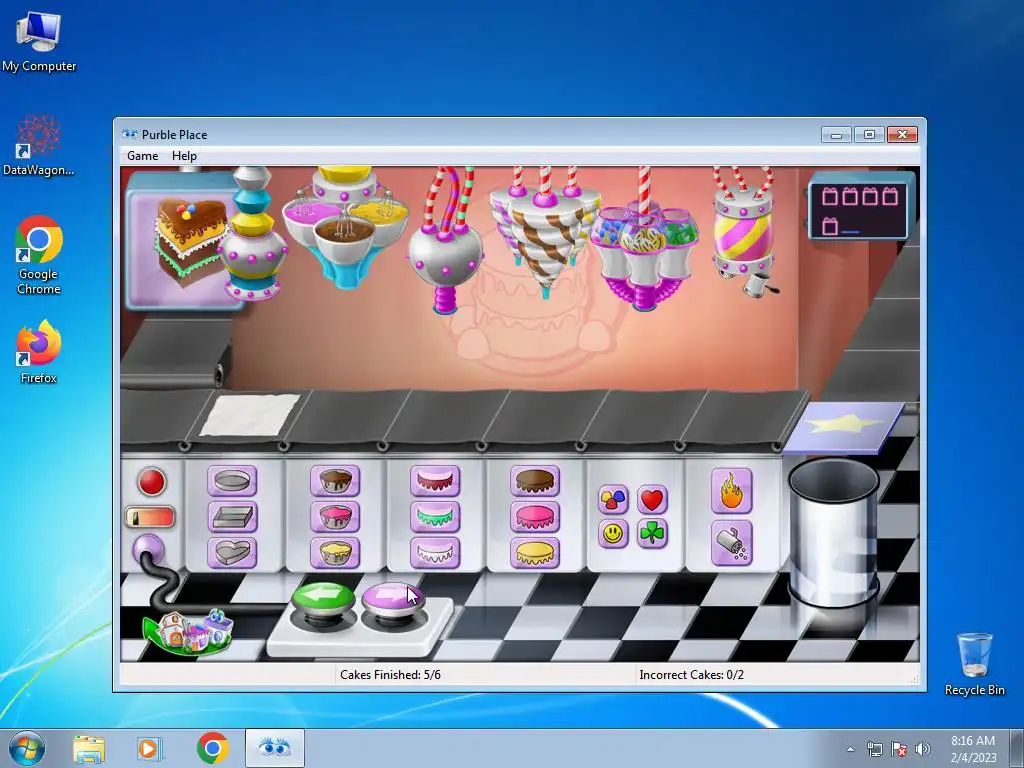Click the sugar sprinkle shaker button
Image resolution: width=1024 pixels, height=768 pixels.
coord(731,543)
